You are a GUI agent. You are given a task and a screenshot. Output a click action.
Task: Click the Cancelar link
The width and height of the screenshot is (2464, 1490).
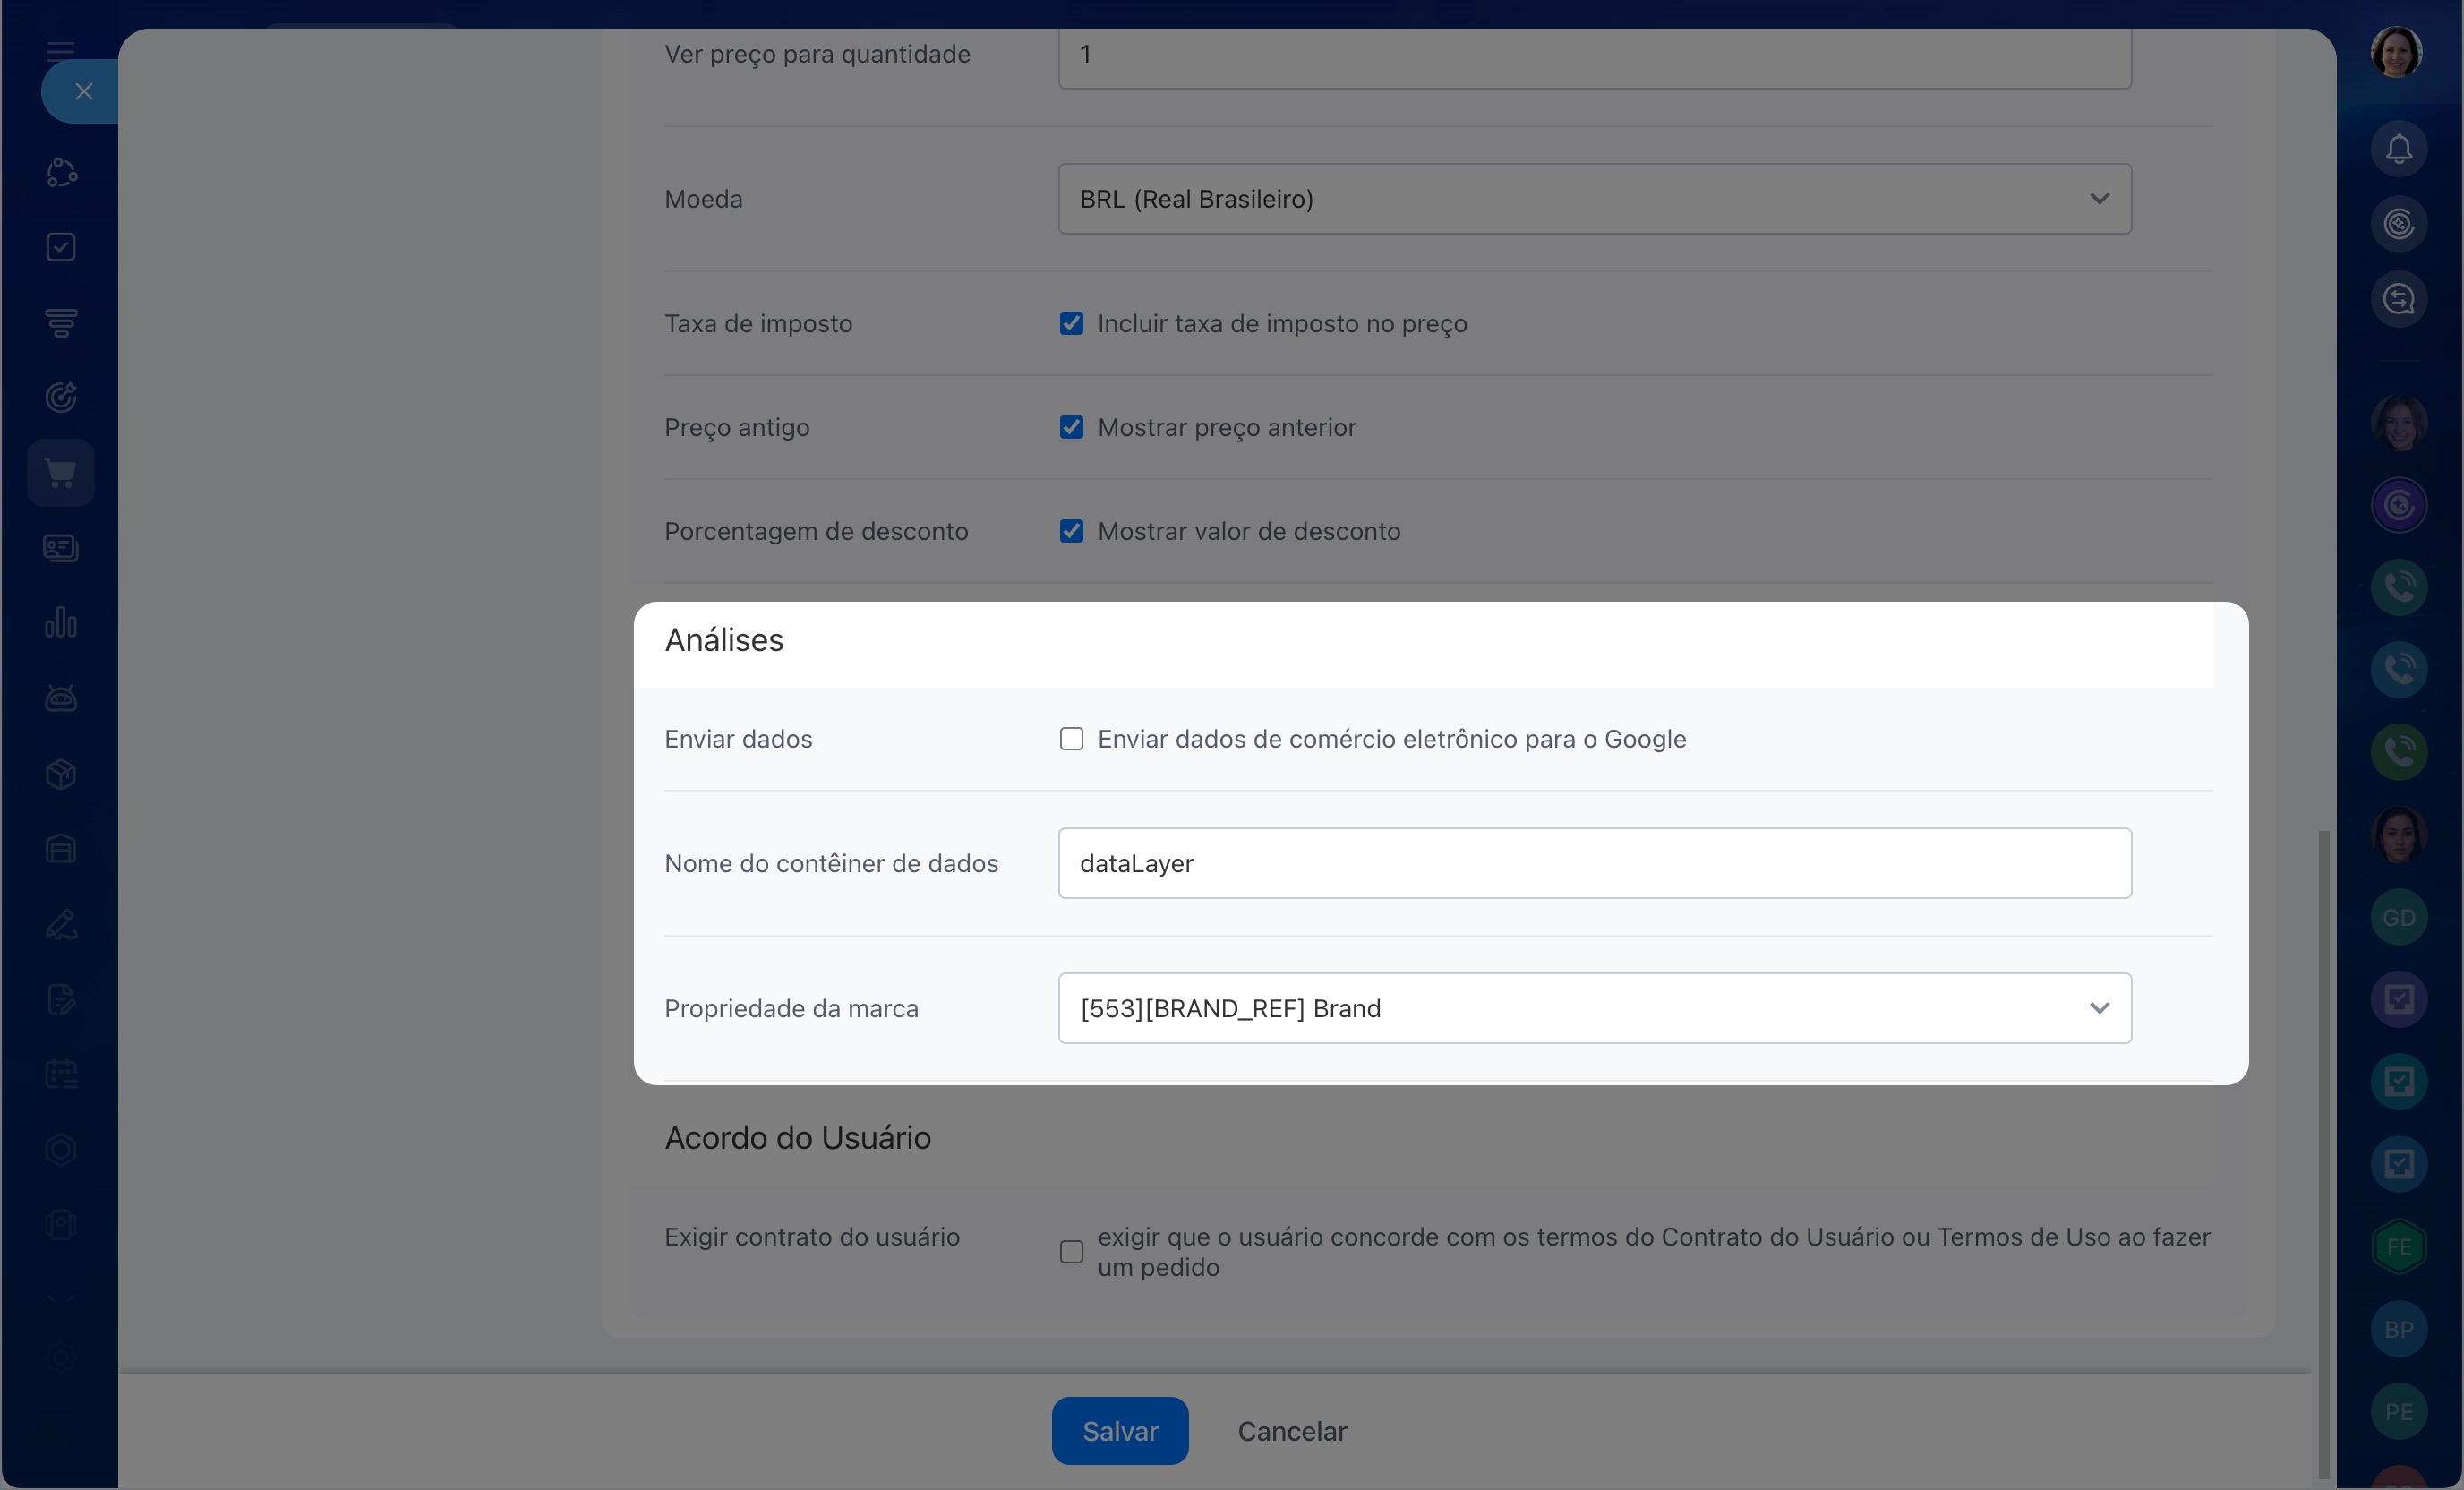tap(1291, 1431)
